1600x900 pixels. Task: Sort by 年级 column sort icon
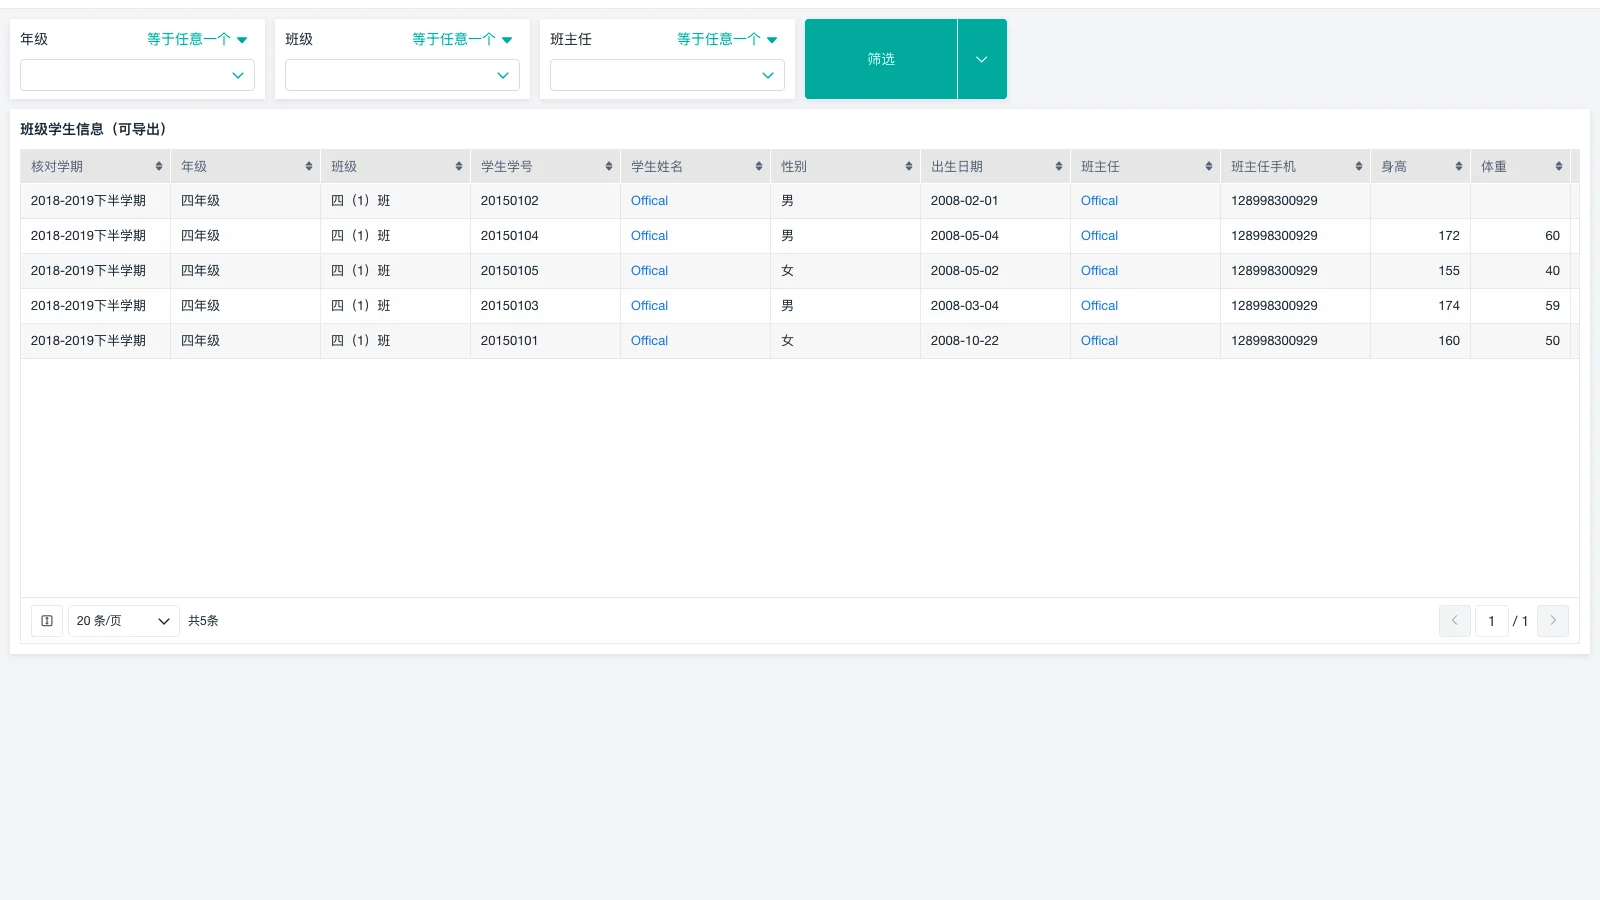(x=309, y=167)
